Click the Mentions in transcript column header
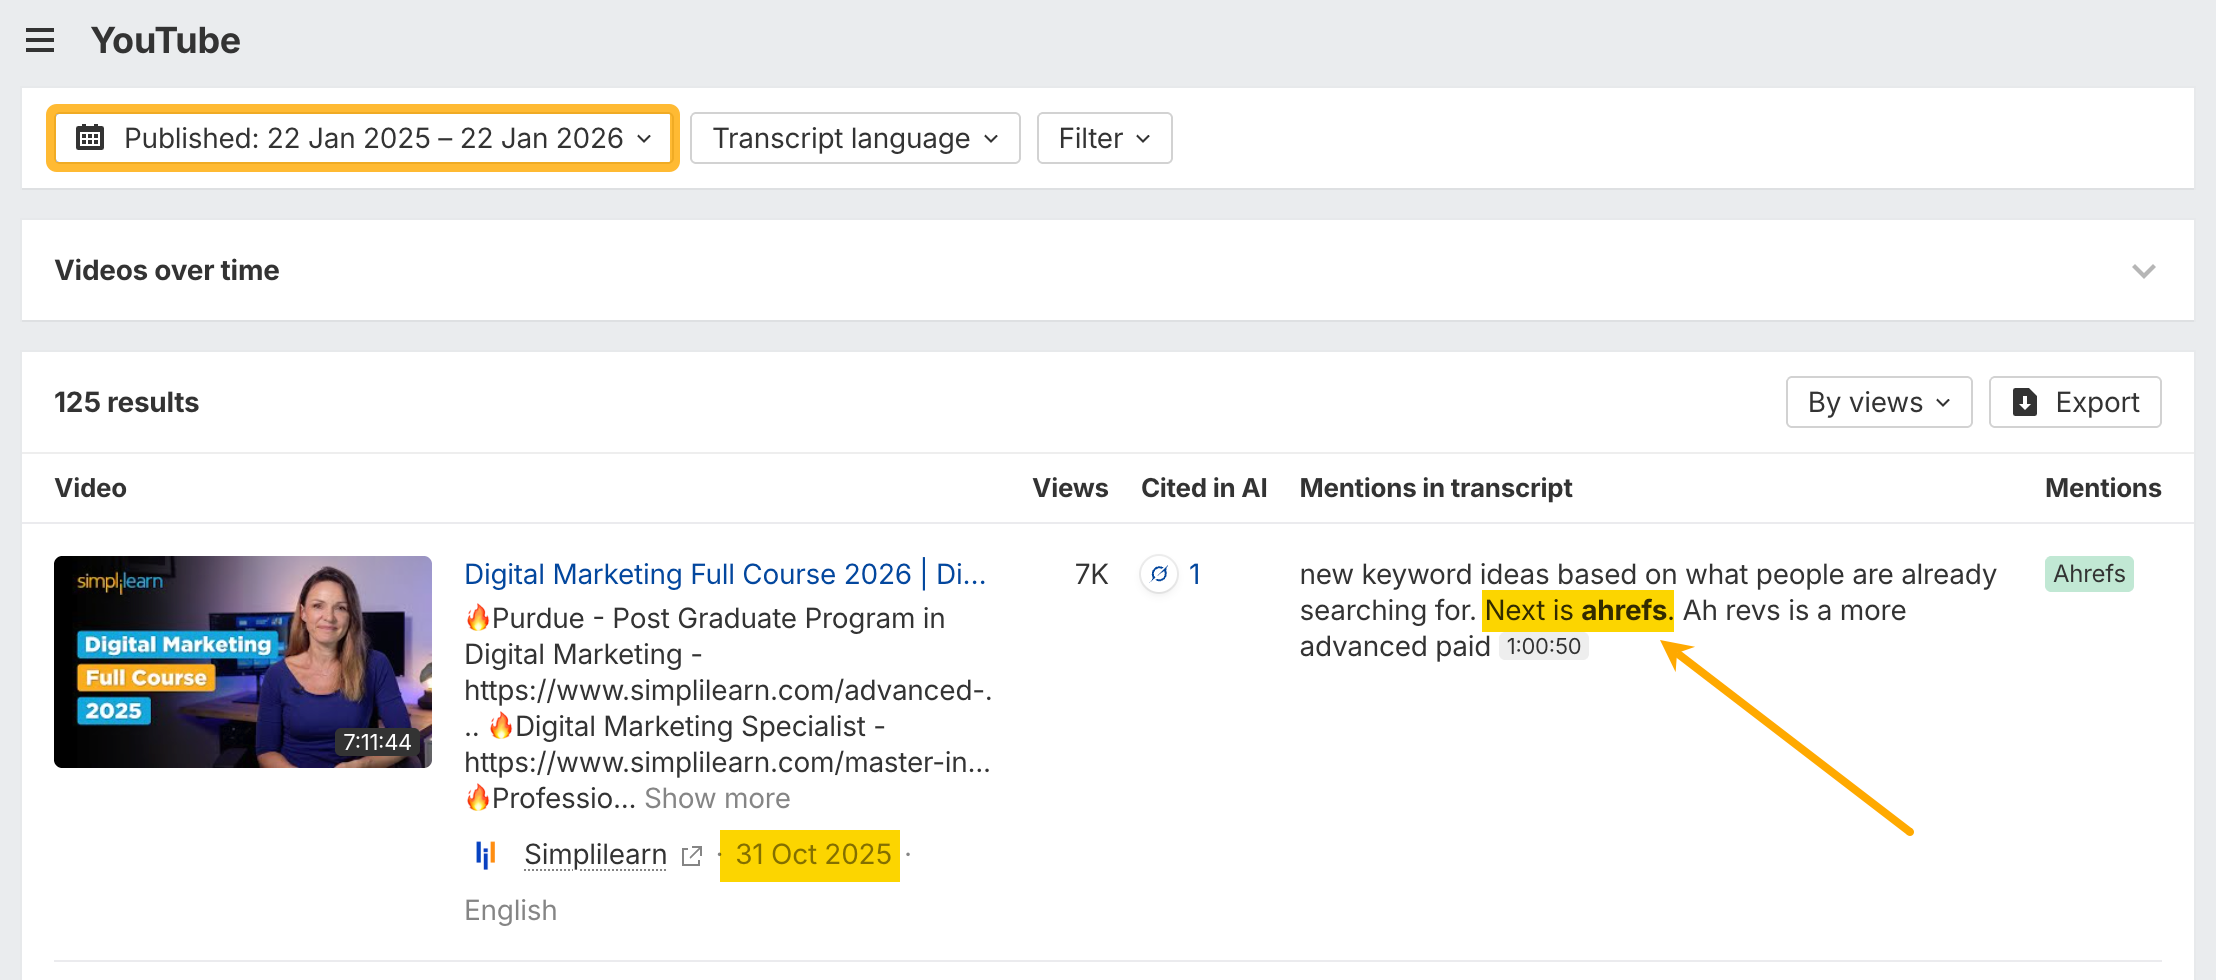The image size is (2216, 980). click(1436, 488)
